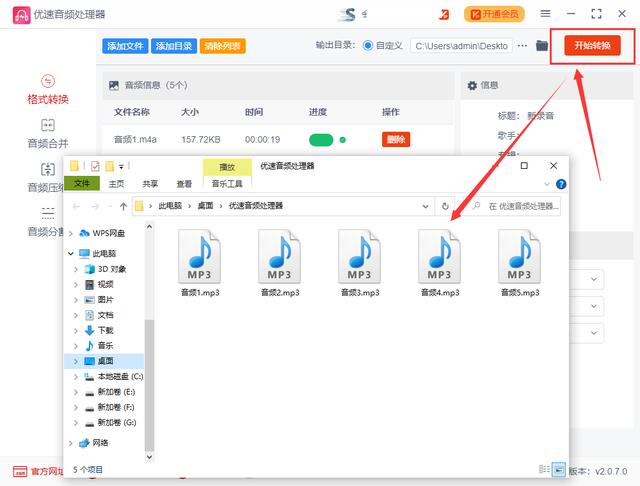640x486 pixels.
Task: Open the output folder icon
Action: pyautogui.click(x=542, y=45)
